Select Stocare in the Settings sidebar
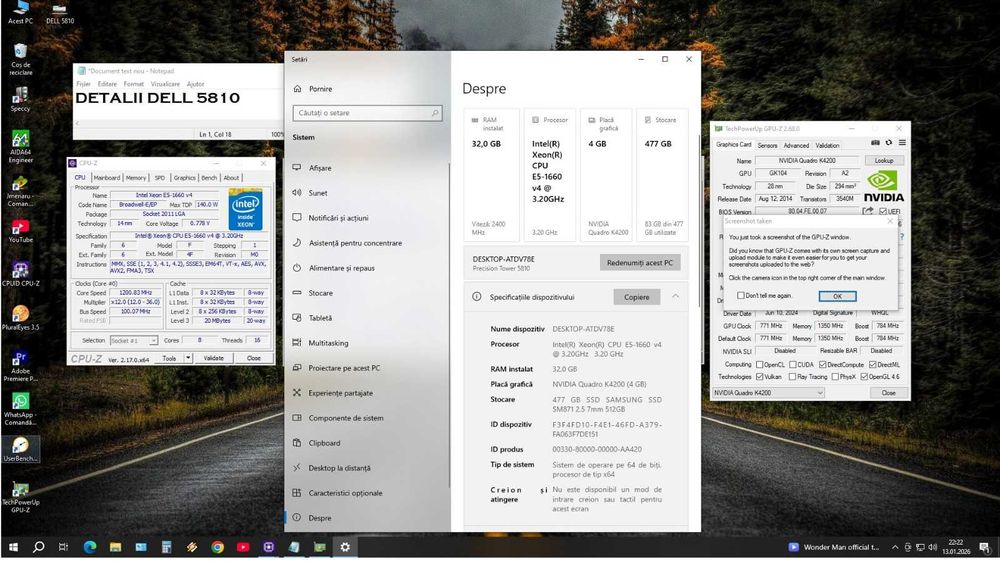This screenshot has width=1000, height=563. click(x=367, y=293)
